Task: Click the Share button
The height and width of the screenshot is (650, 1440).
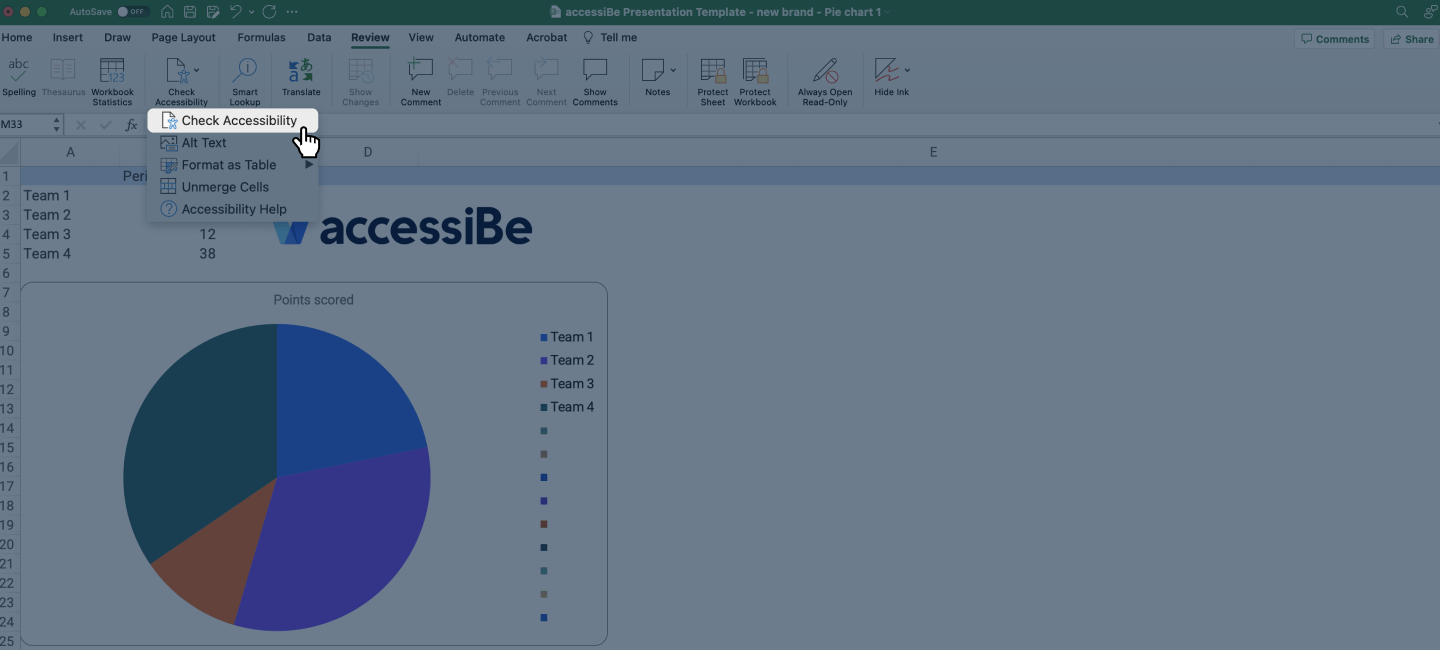Action: (x=1411, y=38)
